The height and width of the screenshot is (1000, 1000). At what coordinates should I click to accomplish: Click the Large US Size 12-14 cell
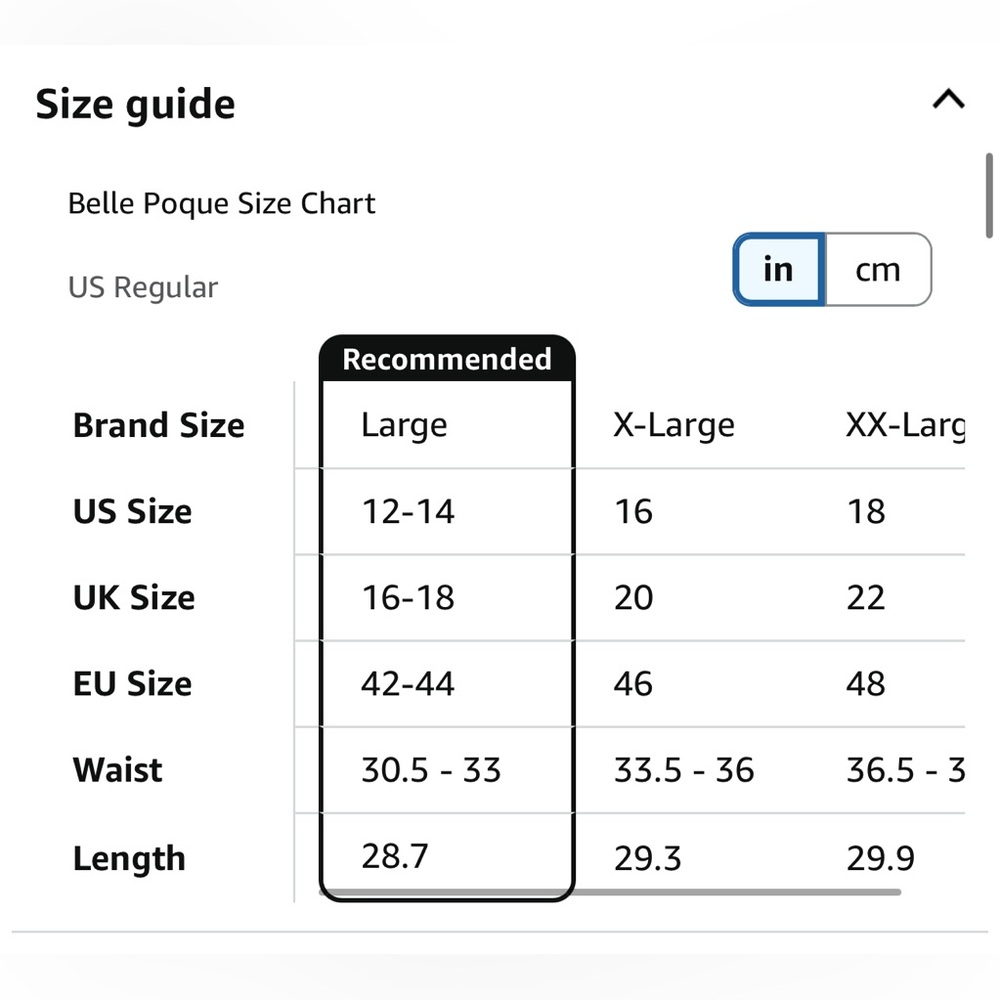click(408, 512)
